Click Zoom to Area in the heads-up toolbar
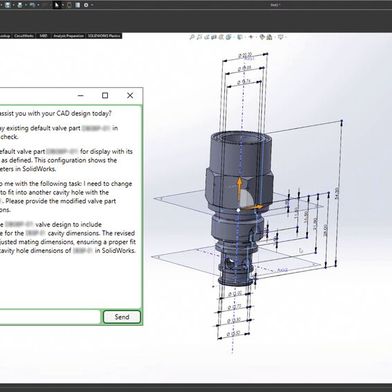Screen dimensions: 392x392 [x=199, y=37]
